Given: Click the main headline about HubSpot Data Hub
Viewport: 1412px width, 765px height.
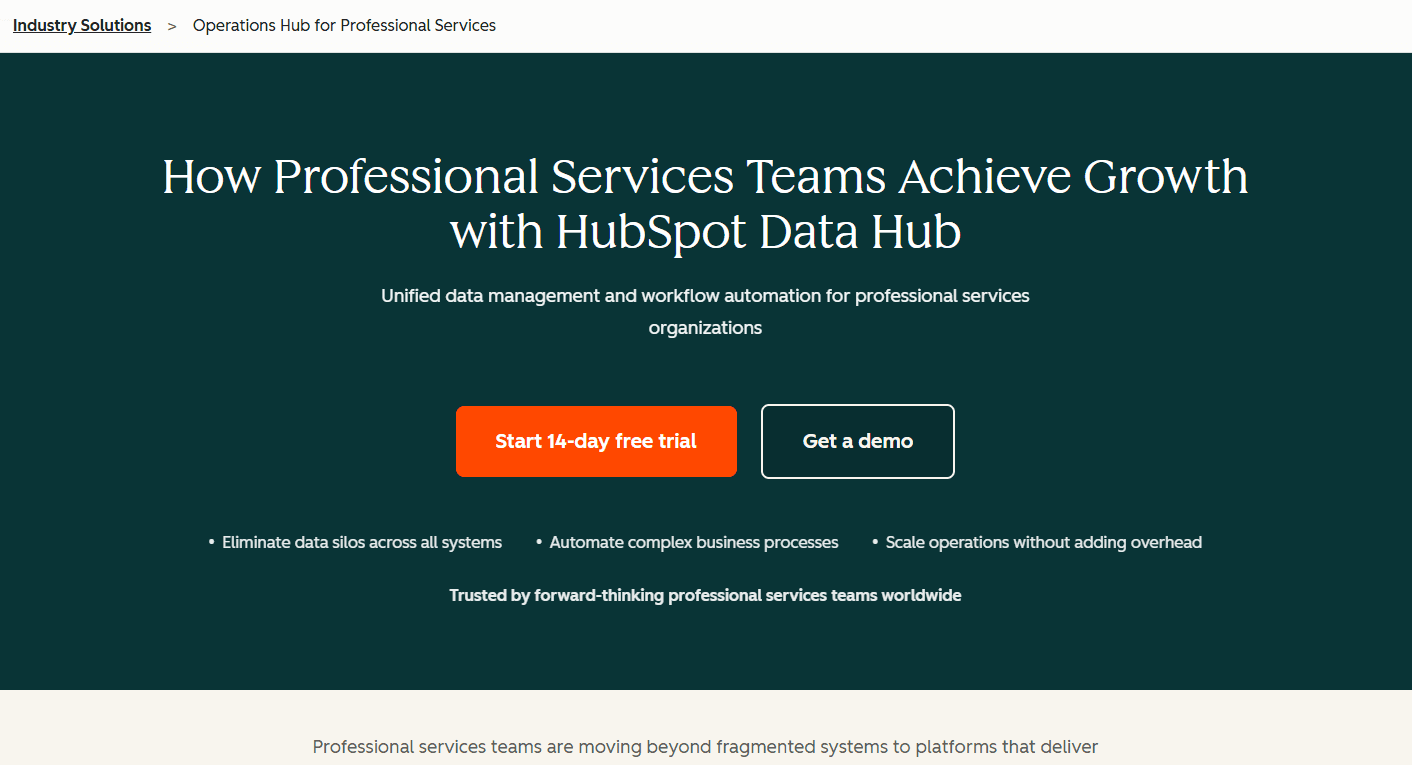Looking at the screenshot, I should [x=705, y=204].
